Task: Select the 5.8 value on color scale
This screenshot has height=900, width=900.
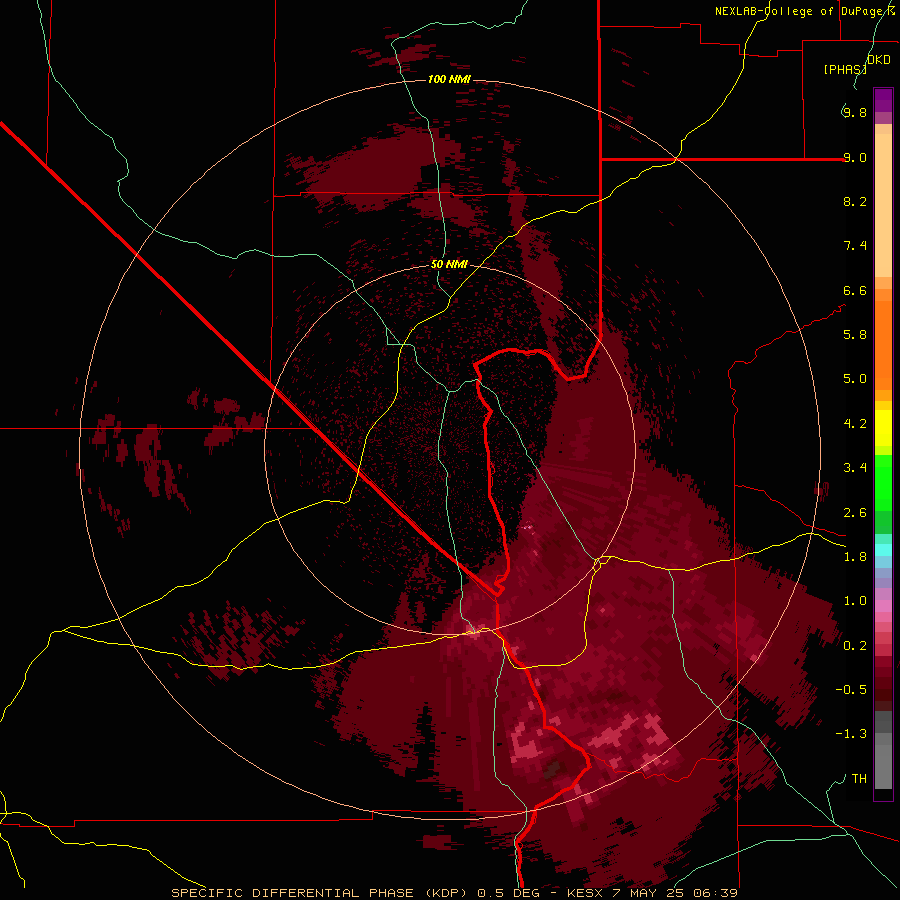Action: click(x=855, y=334)
